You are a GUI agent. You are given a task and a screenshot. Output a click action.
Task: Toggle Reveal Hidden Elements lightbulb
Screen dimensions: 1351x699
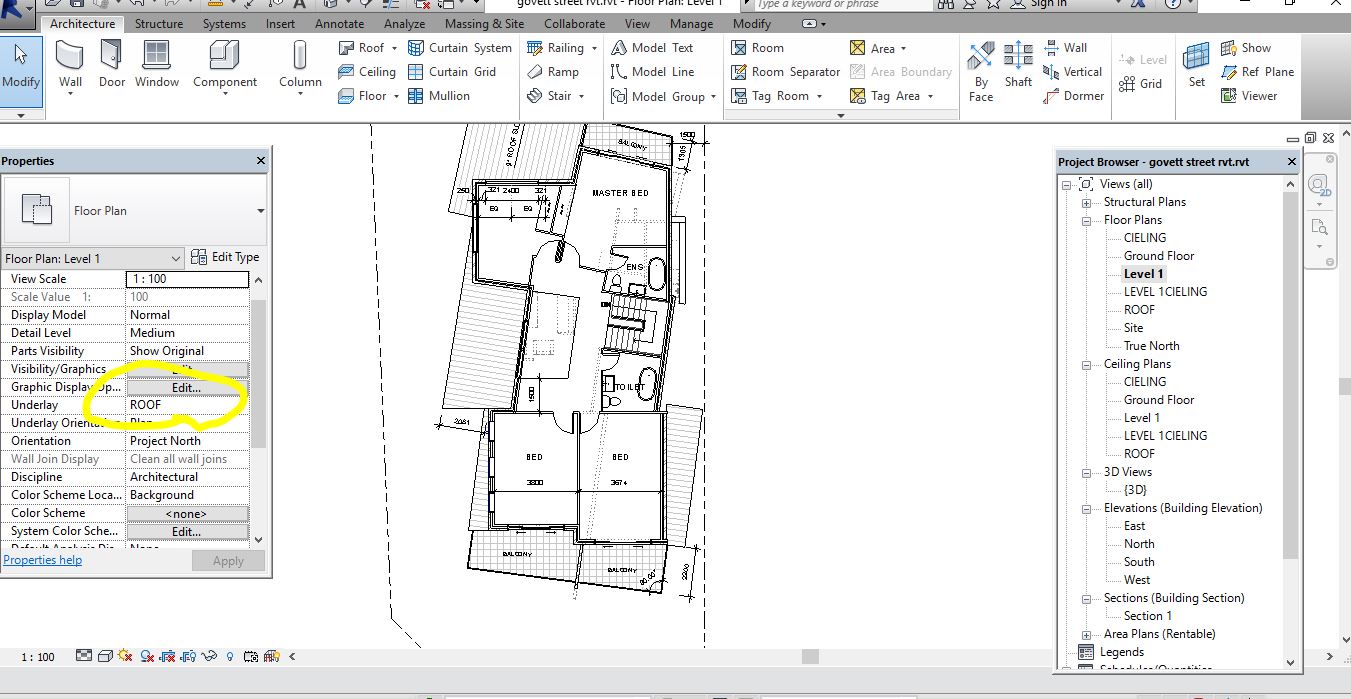[x=230, y=656]
